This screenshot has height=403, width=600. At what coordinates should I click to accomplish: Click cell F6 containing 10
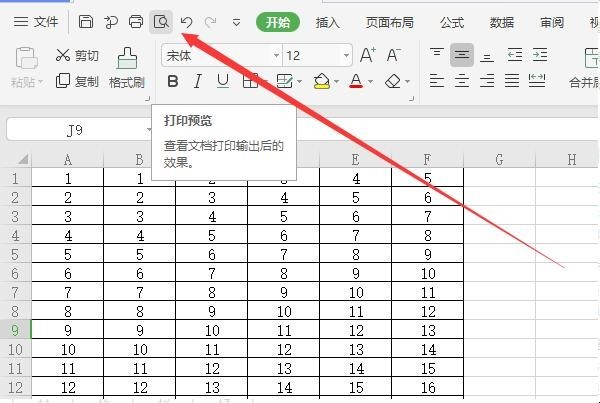[x=427, y=273]
